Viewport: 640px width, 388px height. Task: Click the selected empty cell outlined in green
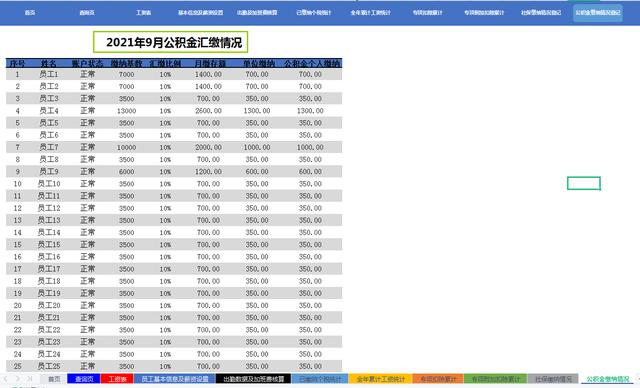point(584,183)
